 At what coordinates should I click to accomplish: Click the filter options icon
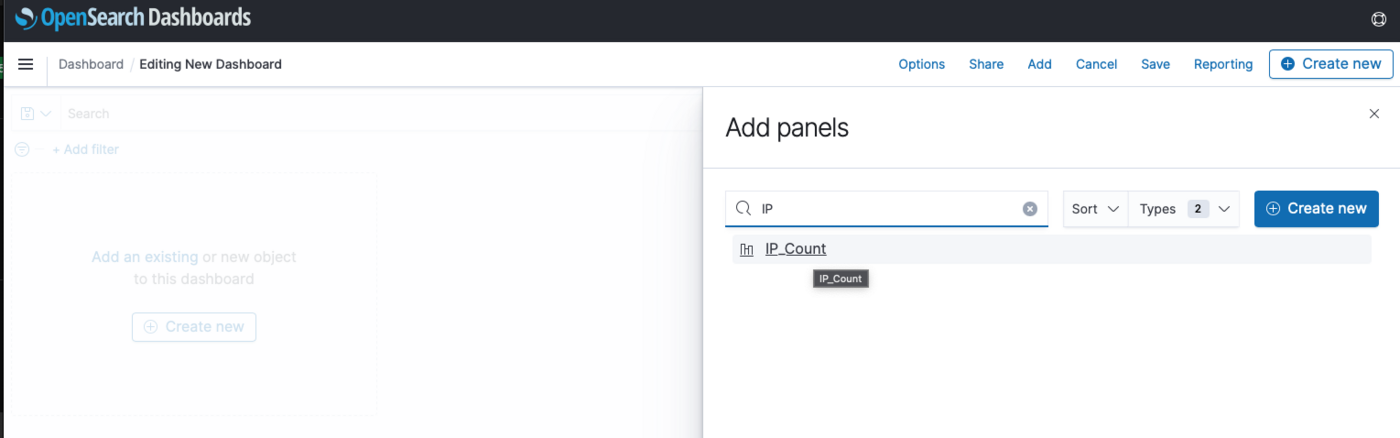click(x=22, y=149)
